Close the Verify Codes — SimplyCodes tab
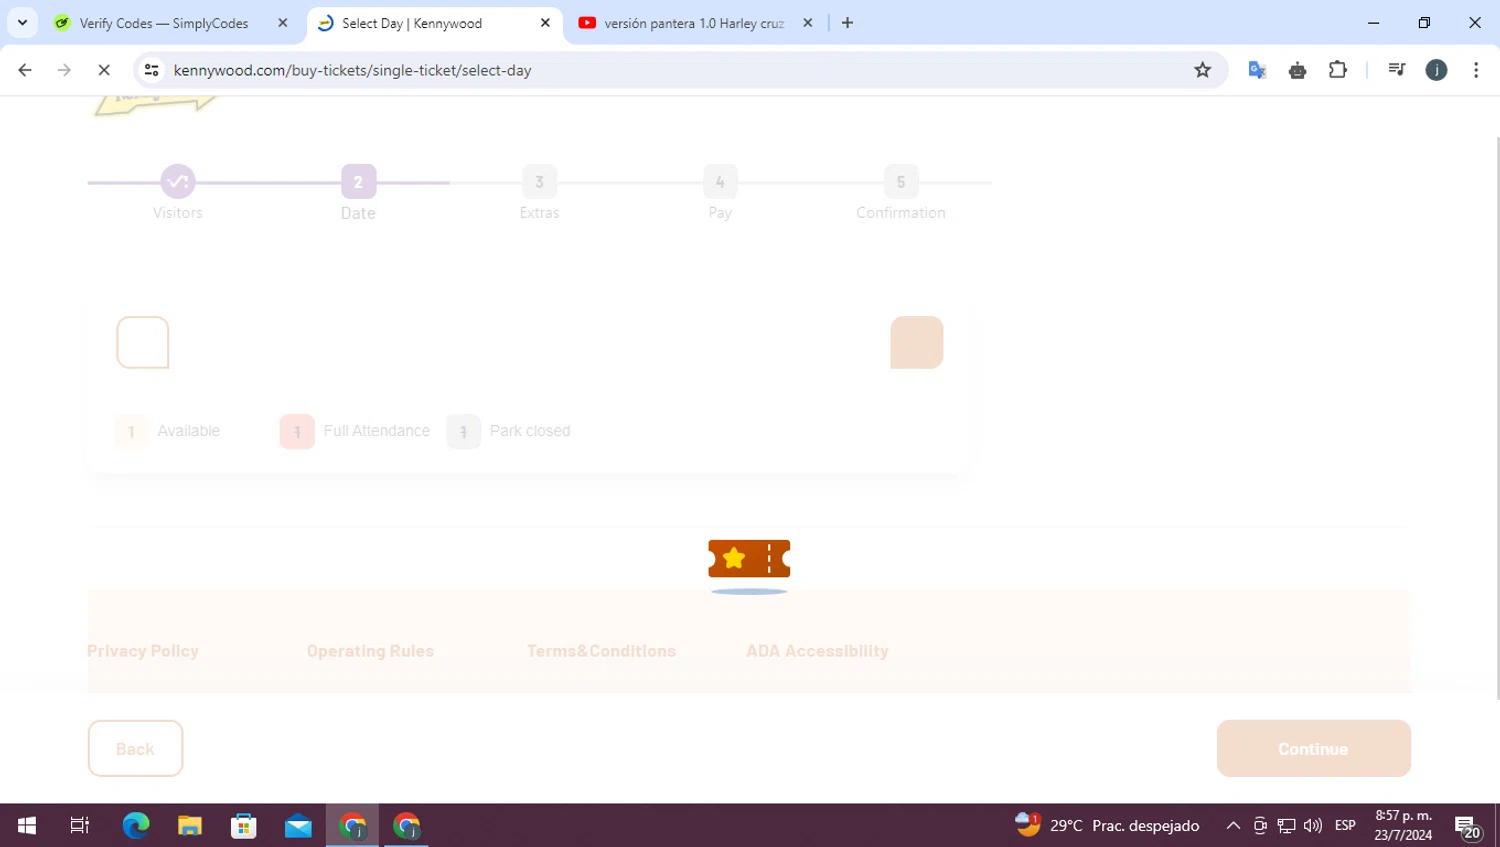This screenshot has height=847, width=1500. point(283,23)
